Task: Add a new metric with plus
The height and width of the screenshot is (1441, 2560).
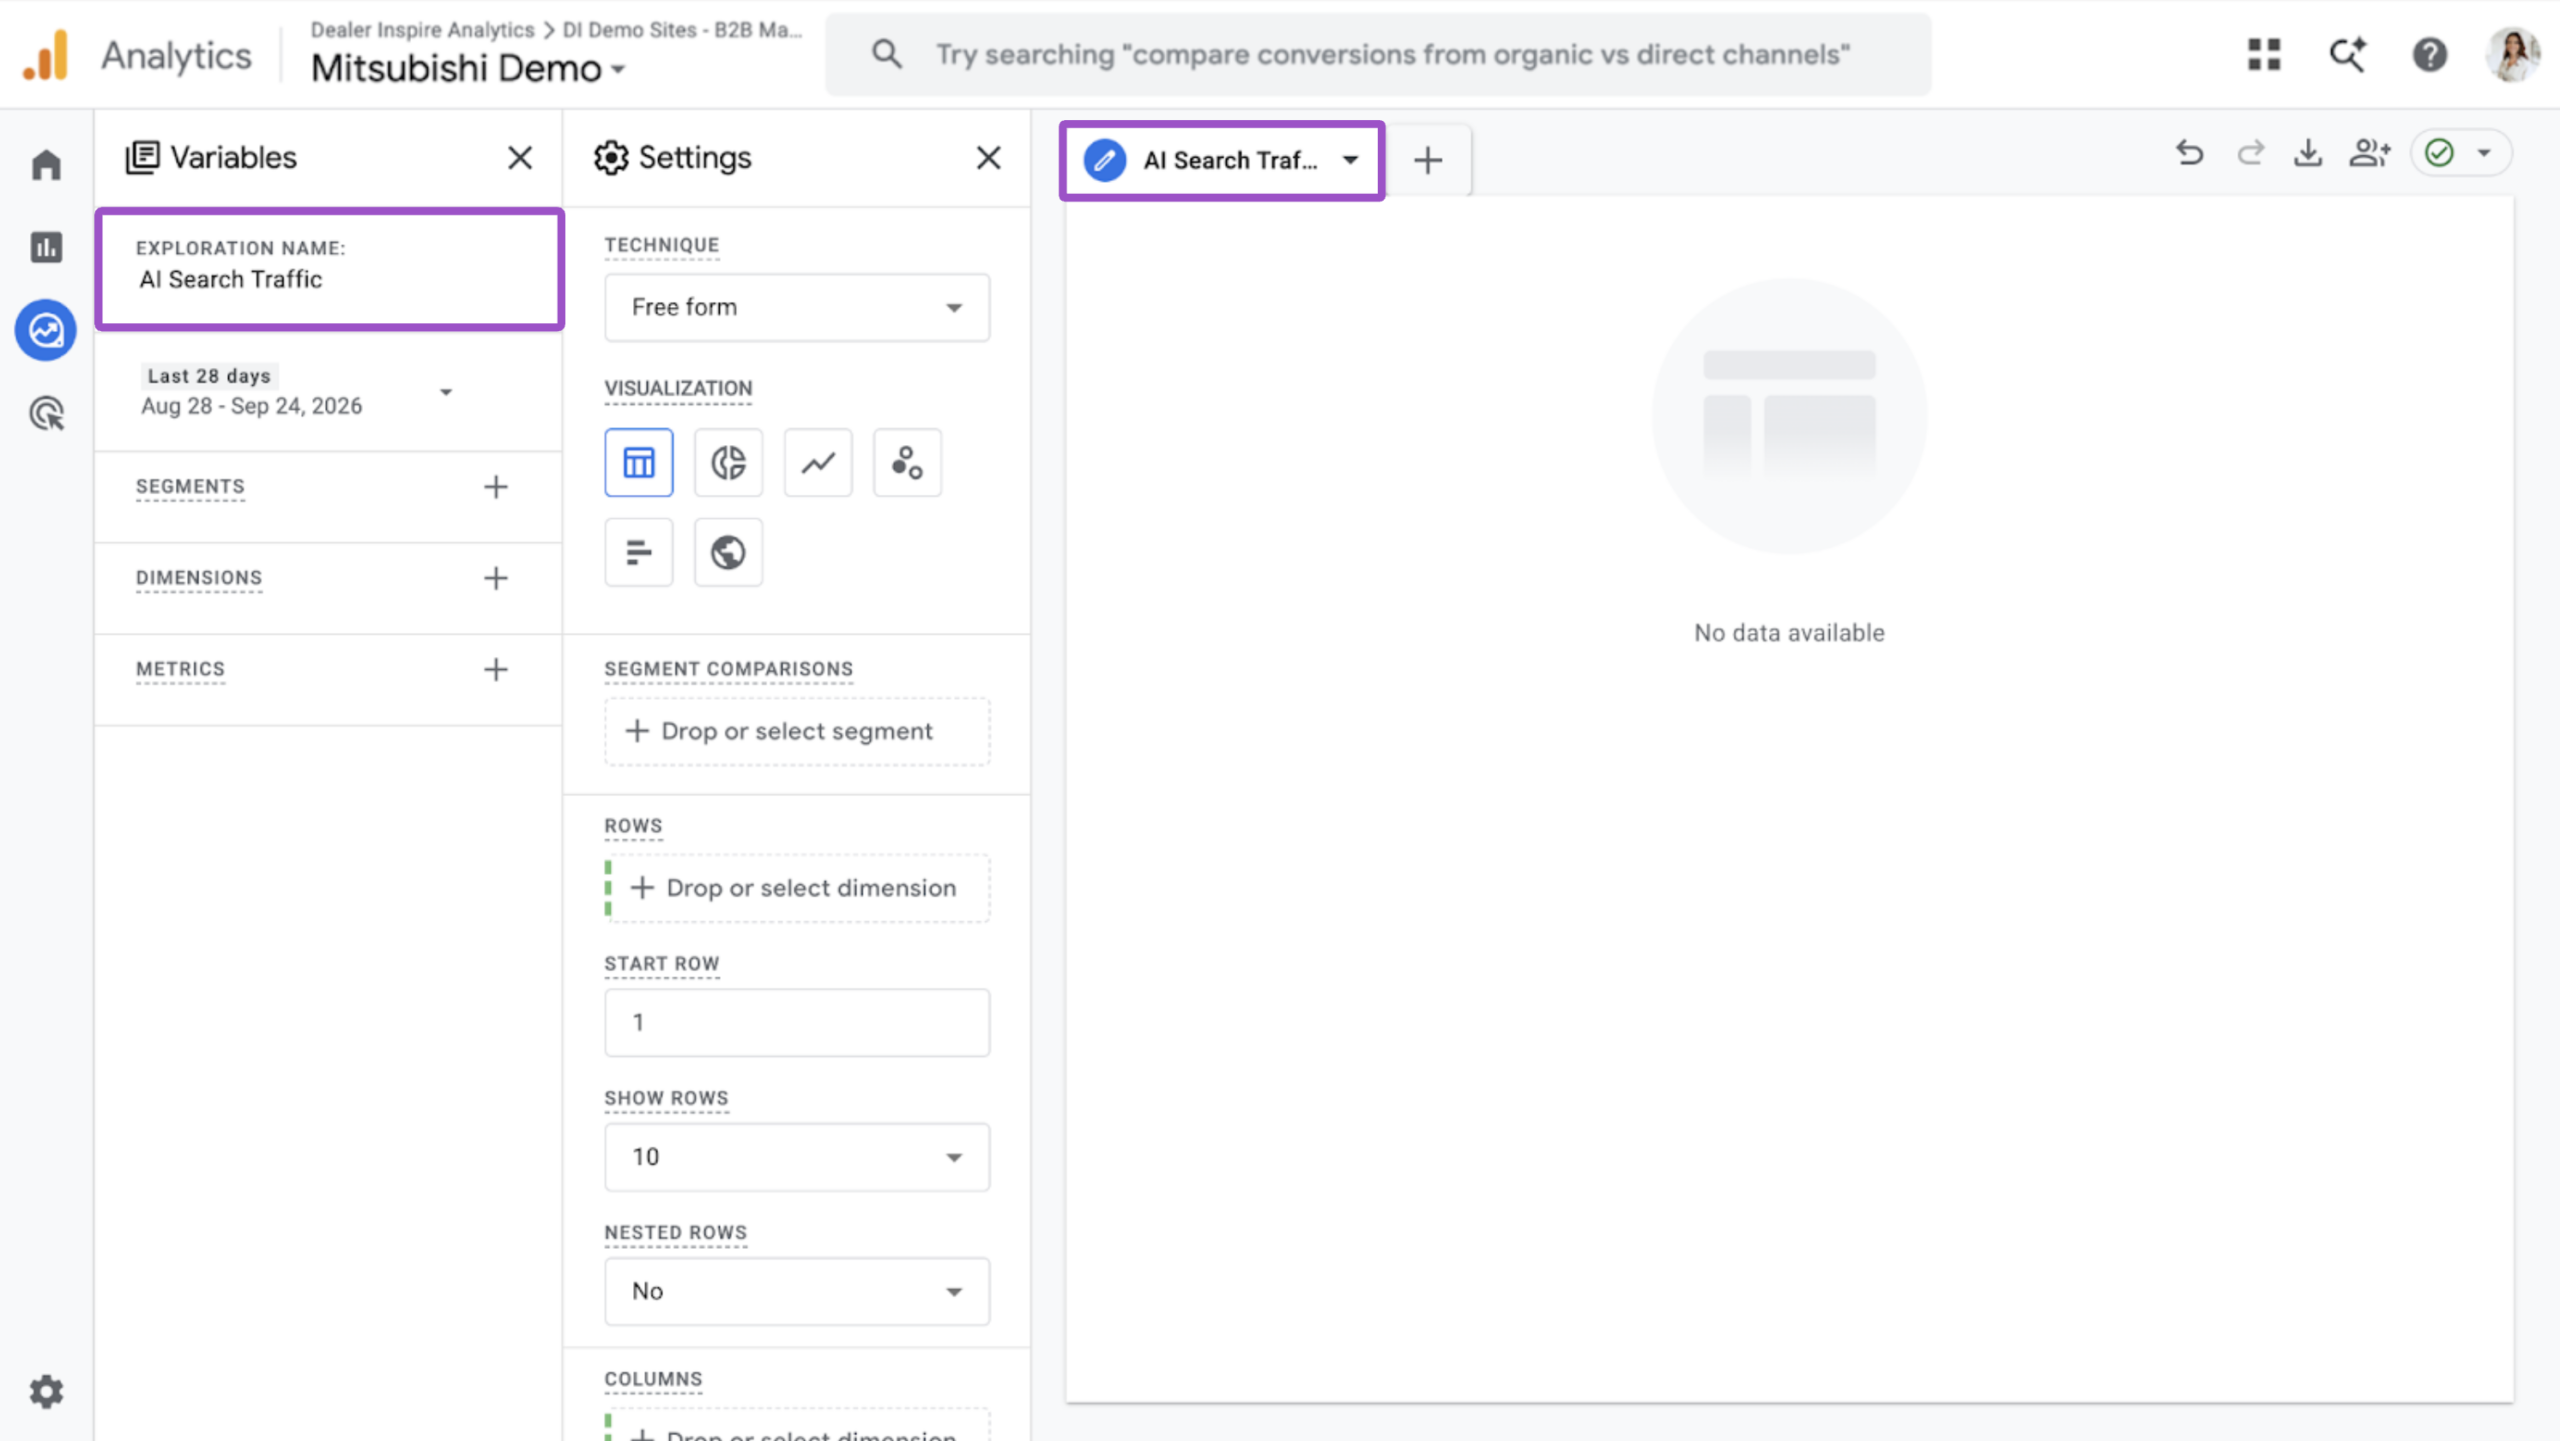Action: pos(496,669)
